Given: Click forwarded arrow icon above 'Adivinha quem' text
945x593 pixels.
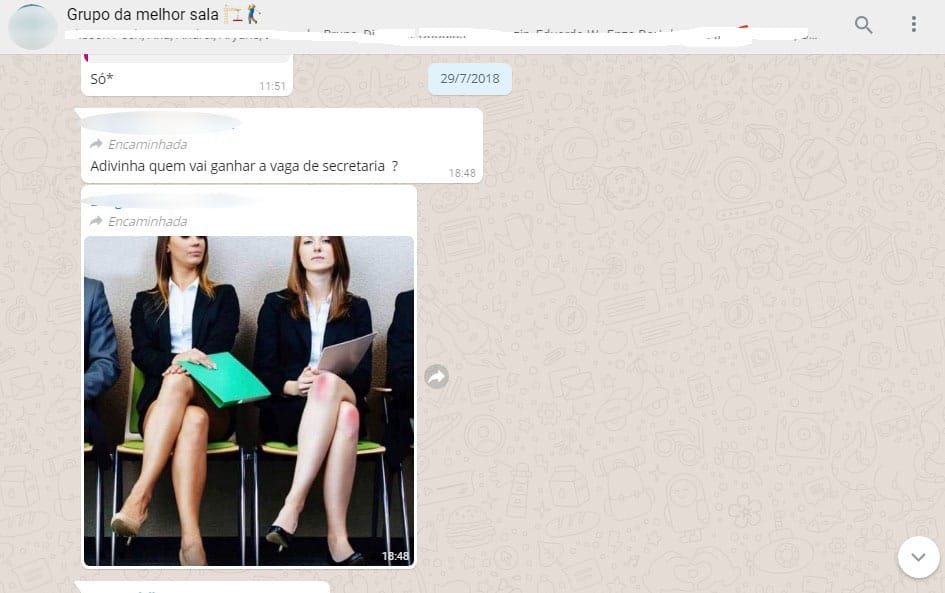Looking at the screenshot, I should click(97, 145).
